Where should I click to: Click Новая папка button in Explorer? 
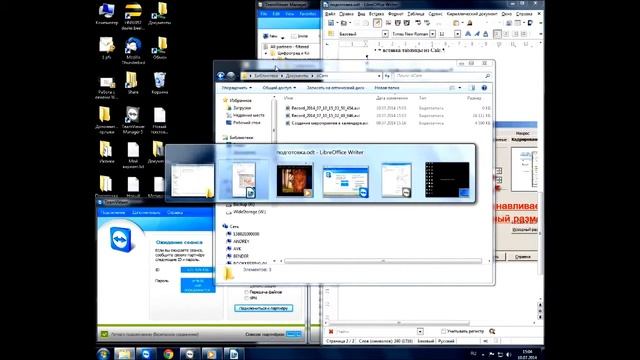[387, 88]
